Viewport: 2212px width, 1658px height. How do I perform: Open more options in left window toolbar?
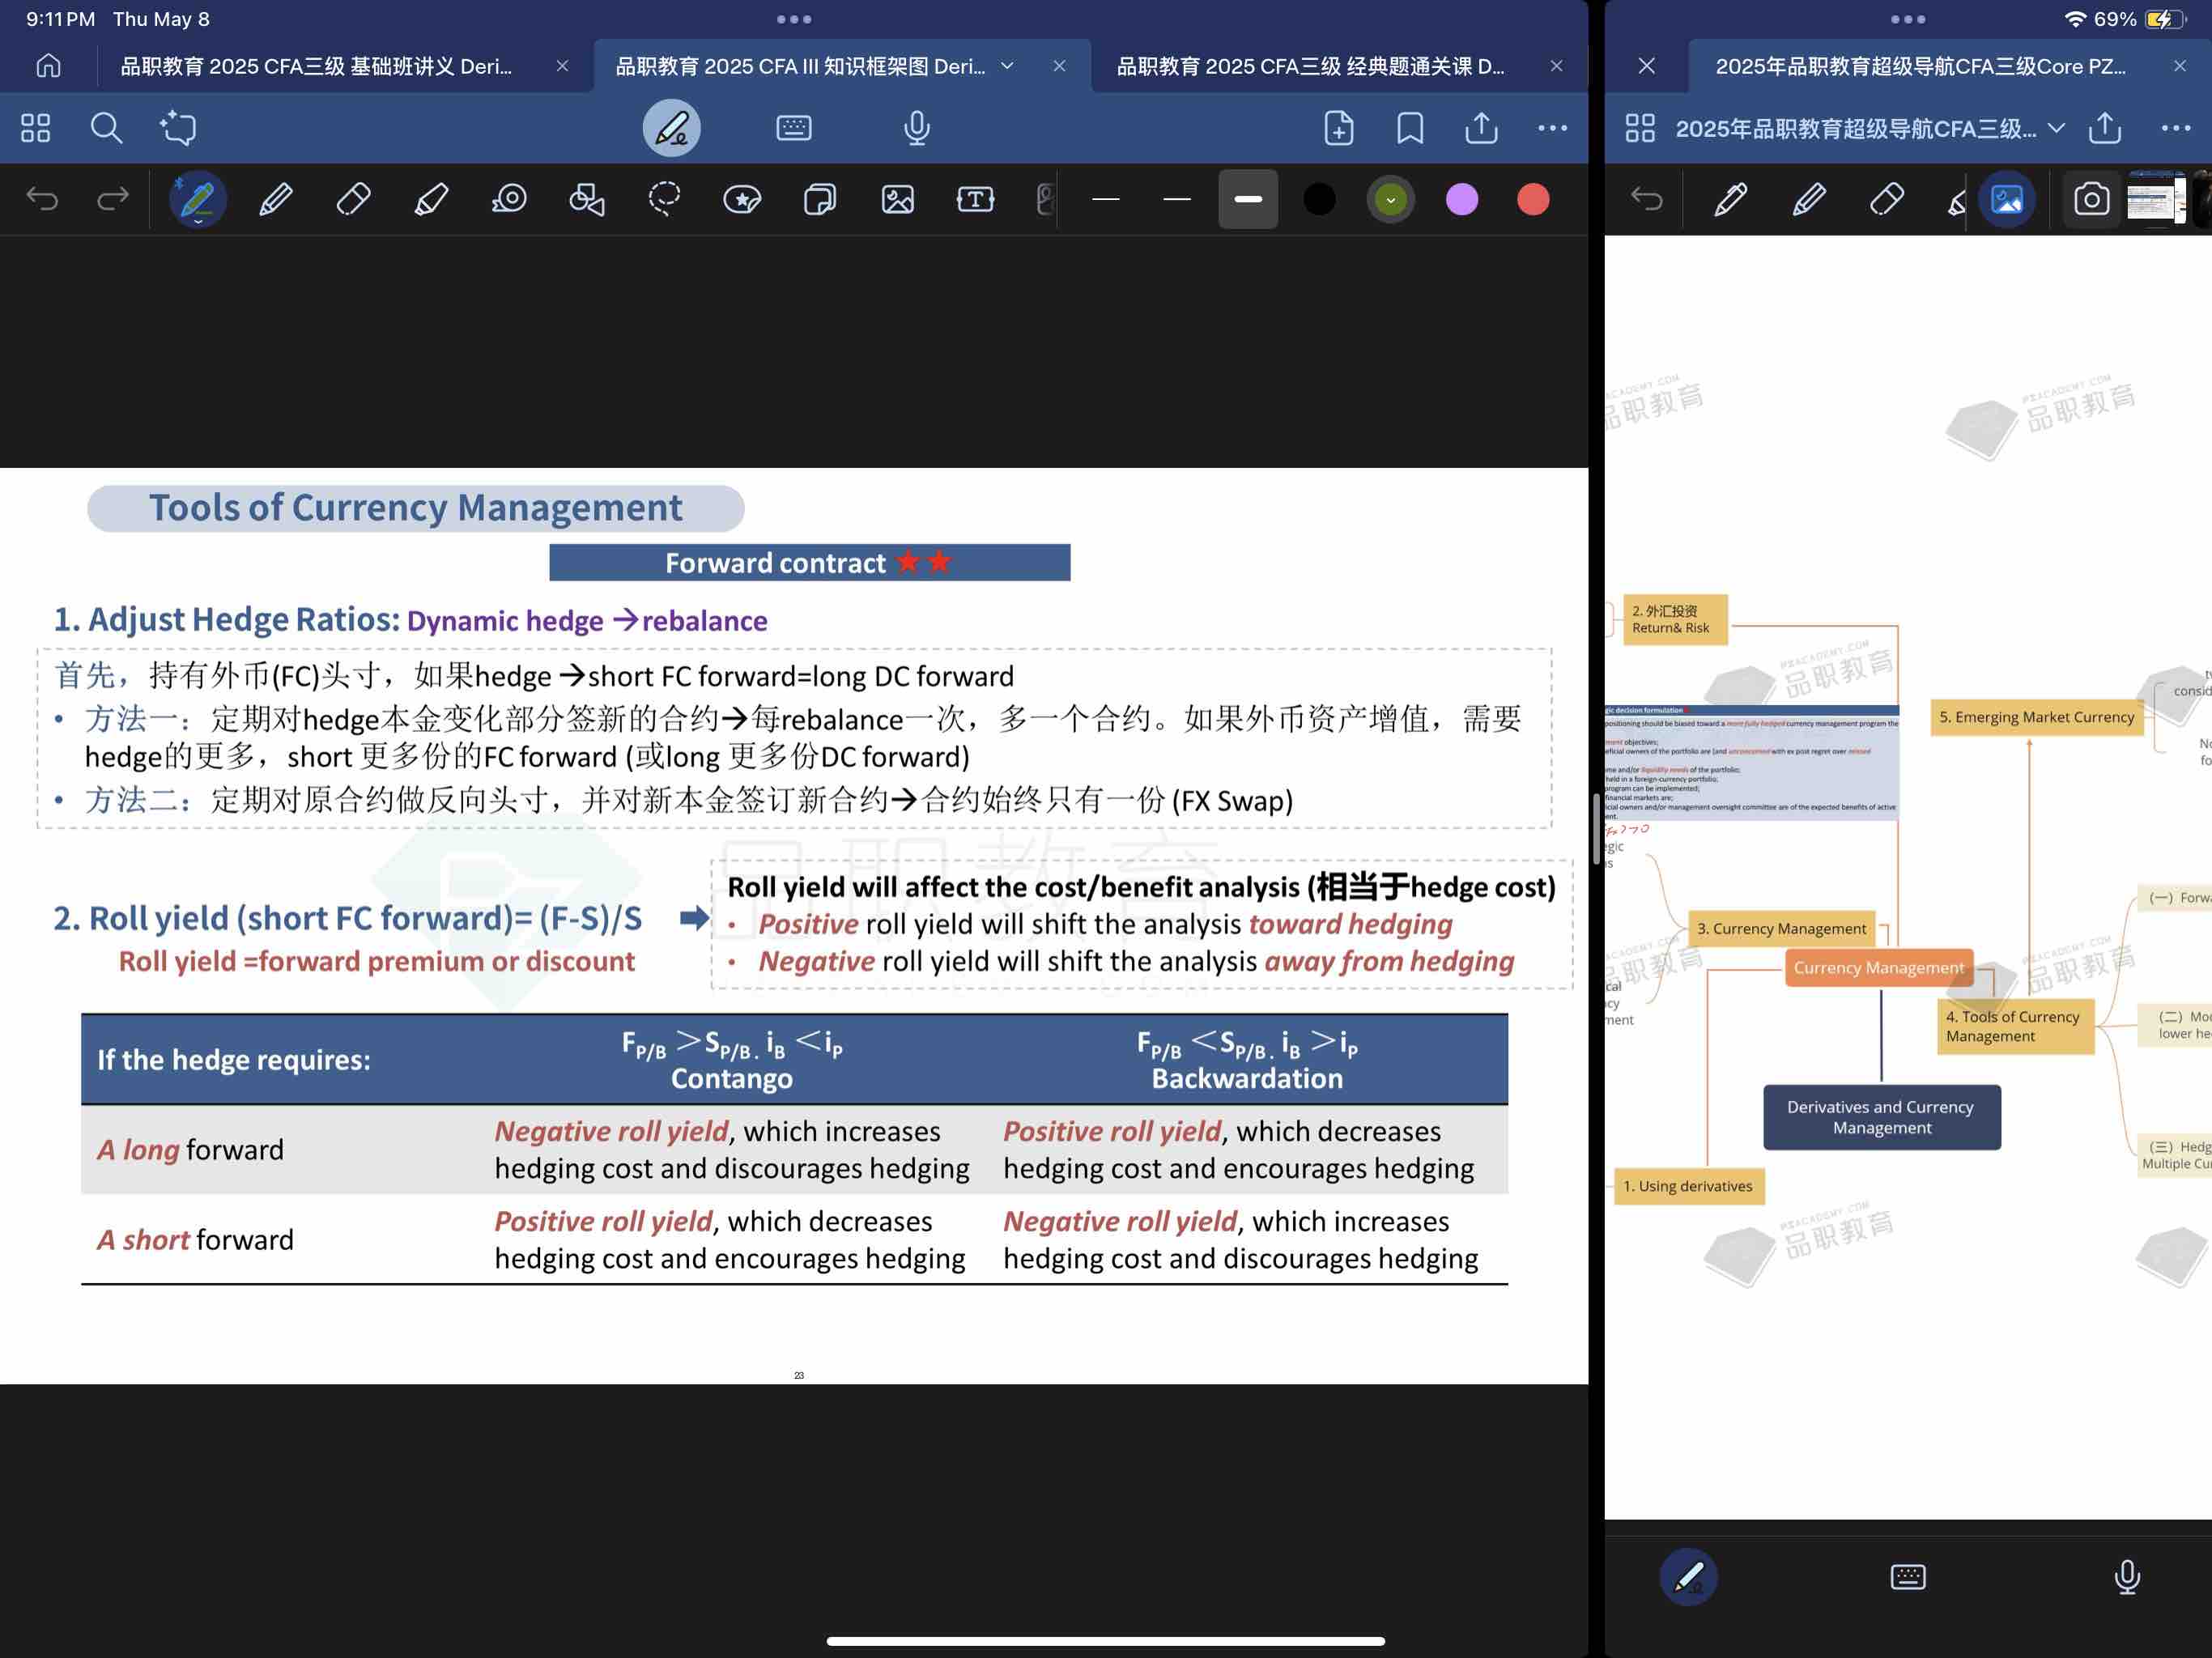(1552, 128)
